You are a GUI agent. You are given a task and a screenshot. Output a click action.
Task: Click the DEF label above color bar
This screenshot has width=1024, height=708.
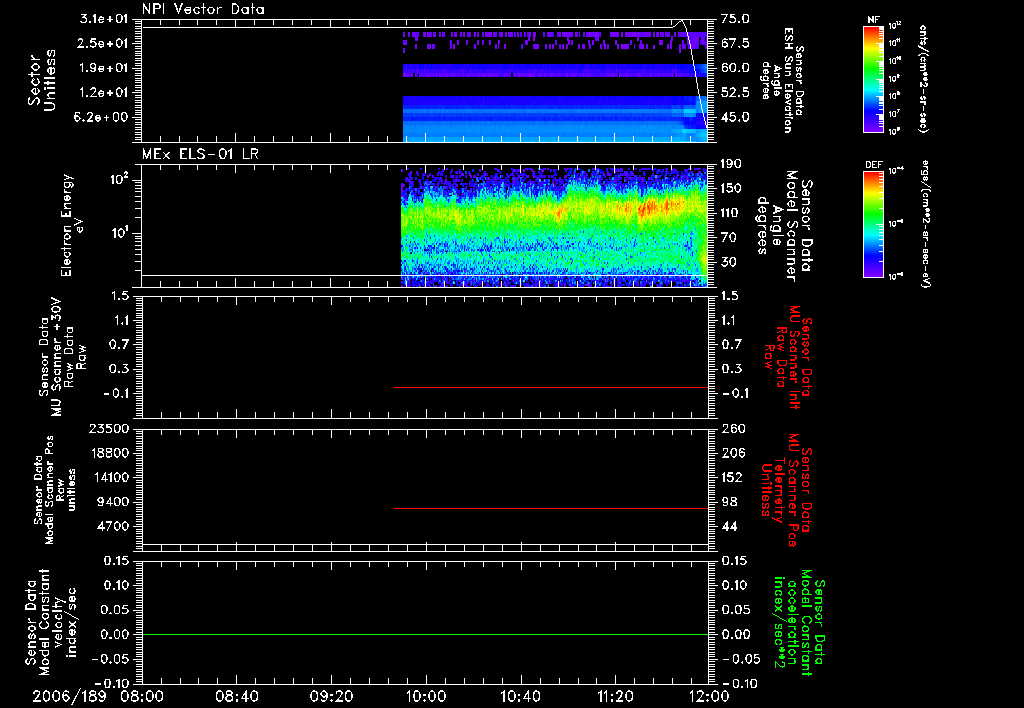(x=873, y=165)
